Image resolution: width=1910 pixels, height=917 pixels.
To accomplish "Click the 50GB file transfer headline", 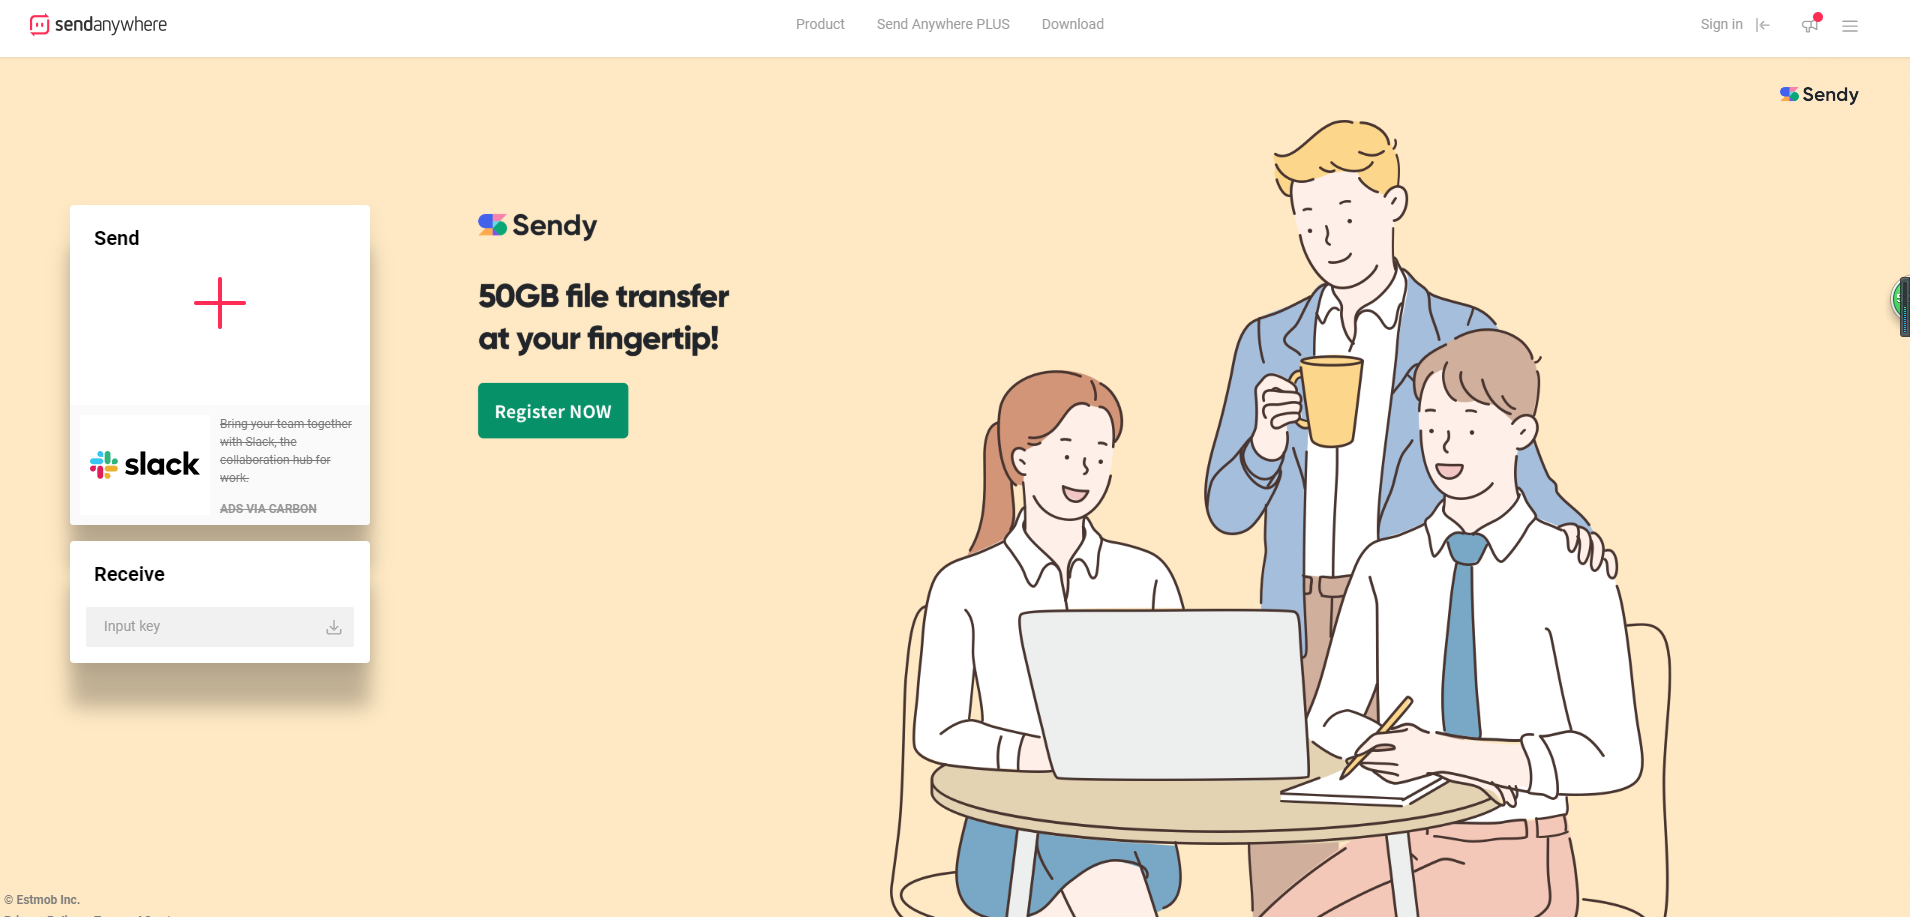I will 603,317.
